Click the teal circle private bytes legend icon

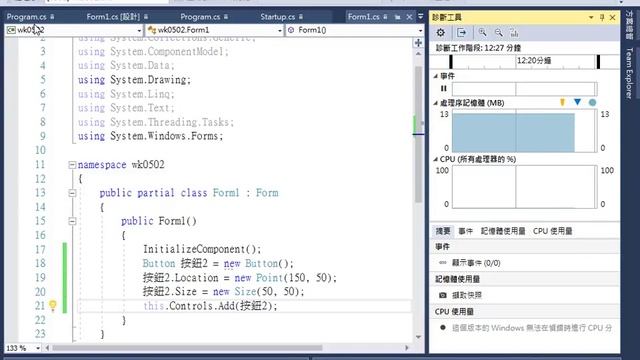(x=592, y=102)
